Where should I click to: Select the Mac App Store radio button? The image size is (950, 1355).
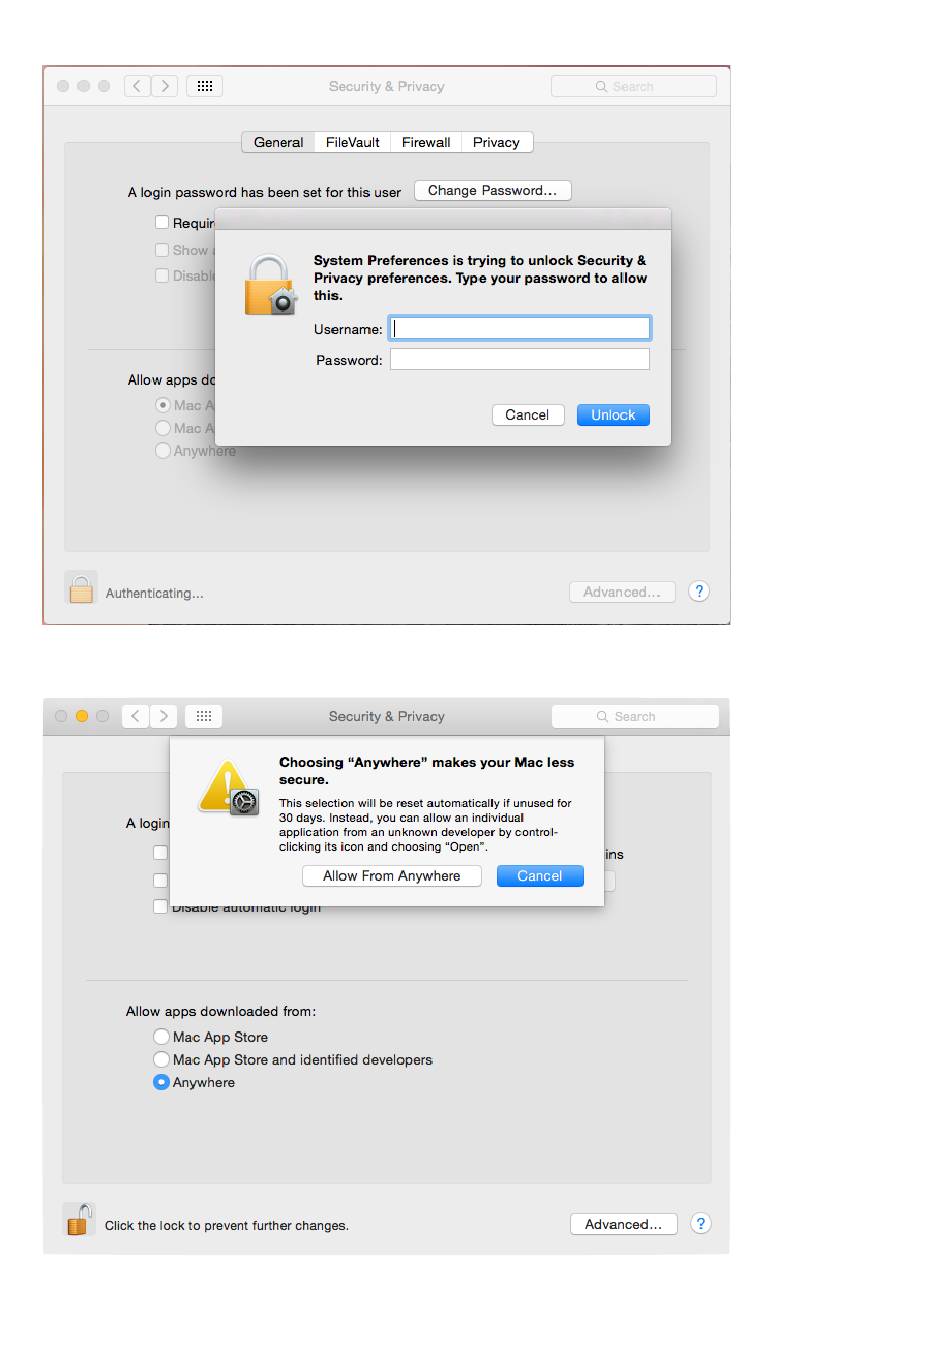pyautogui.click(x=161, y=1036)
